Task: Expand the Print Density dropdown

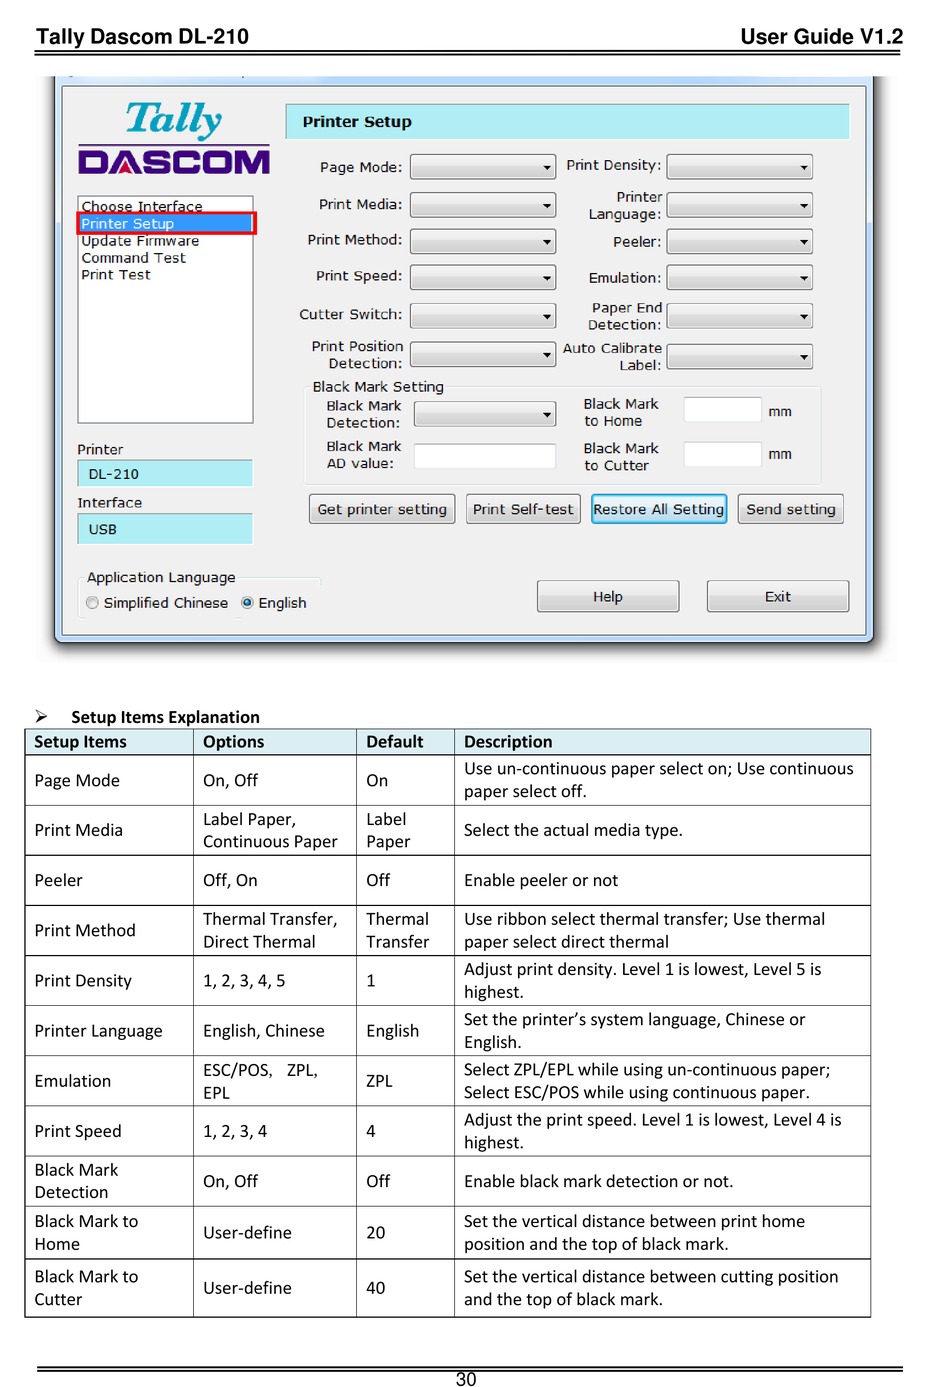Action: point(739,167)
